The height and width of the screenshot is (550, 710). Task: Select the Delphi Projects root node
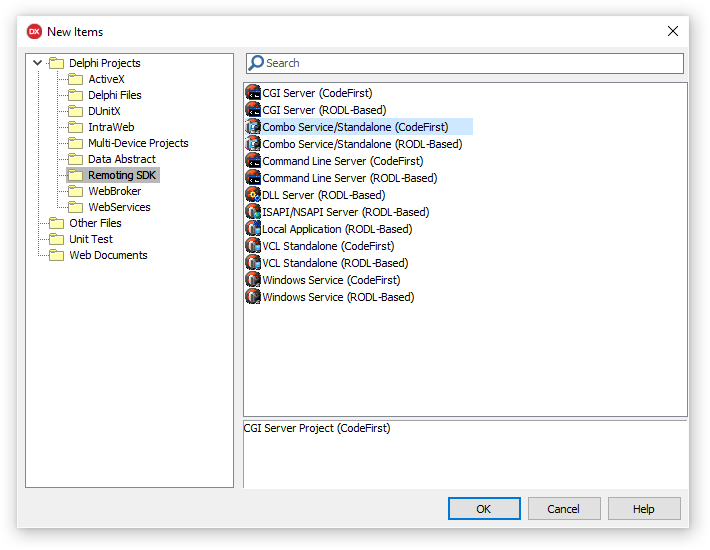pyautogui.click(x=105, y=63)
